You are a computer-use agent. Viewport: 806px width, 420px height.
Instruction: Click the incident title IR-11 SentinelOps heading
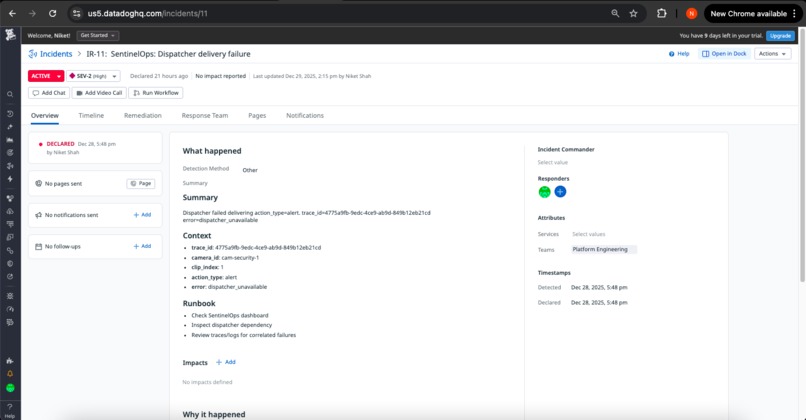[x=168, y=54]
